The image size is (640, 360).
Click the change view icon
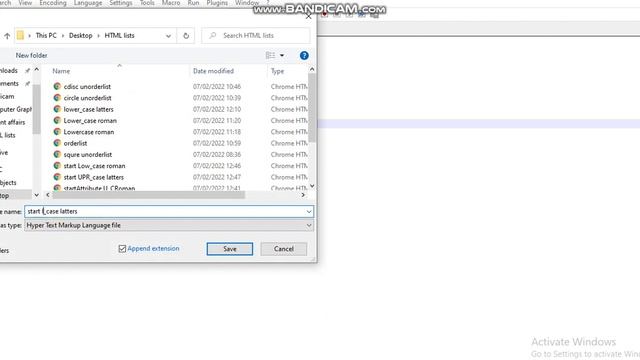270,56
